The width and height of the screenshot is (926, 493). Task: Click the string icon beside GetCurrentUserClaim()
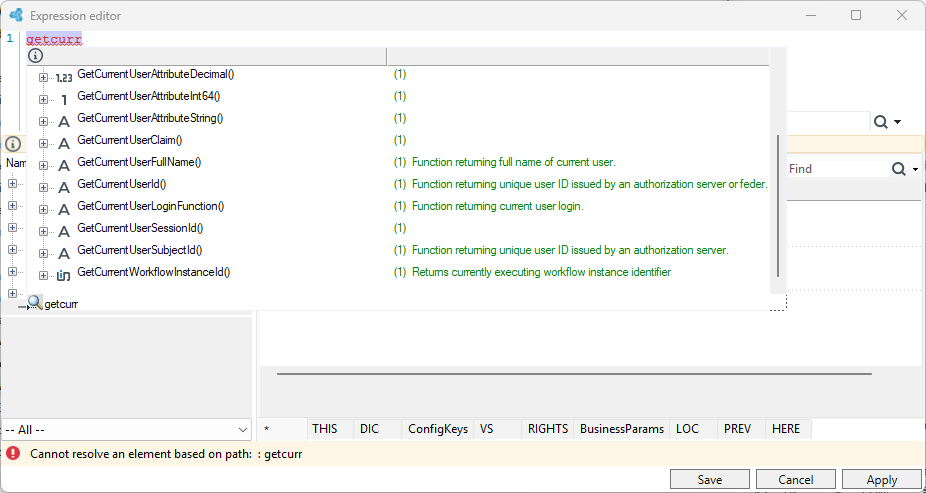coord(64,143)
